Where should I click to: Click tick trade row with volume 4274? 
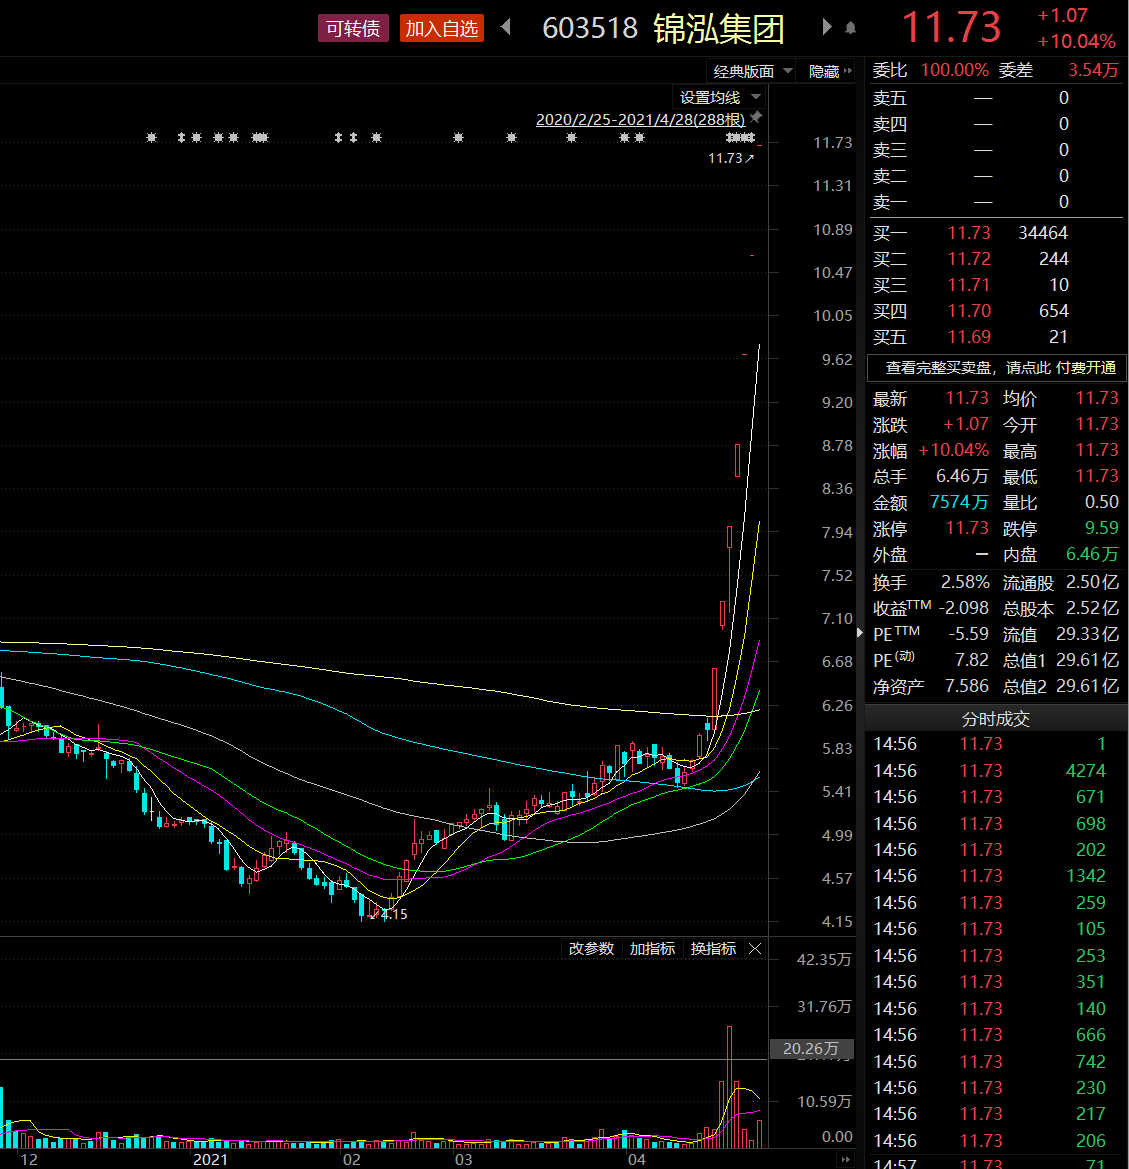[996, 770]
